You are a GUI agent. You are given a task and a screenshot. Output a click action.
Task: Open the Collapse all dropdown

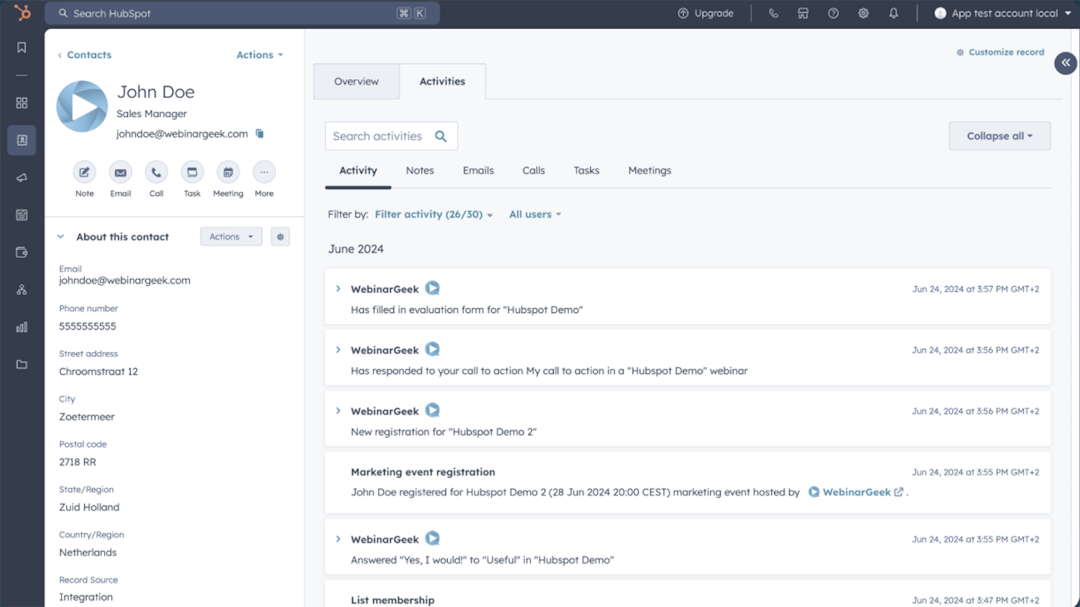click(999, 136)
